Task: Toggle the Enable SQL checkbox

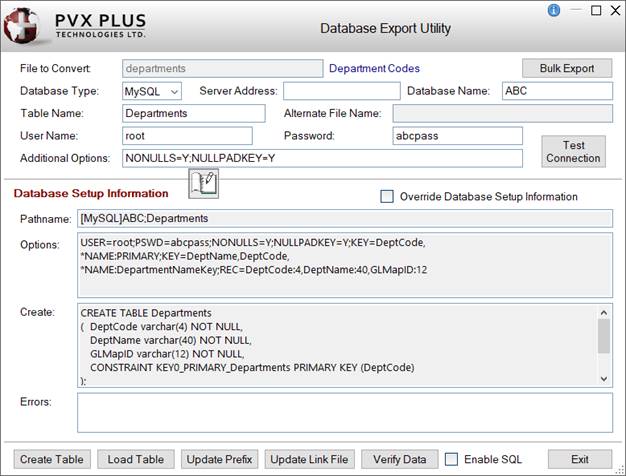Action: pyautogui.click(x=452, y=459)
